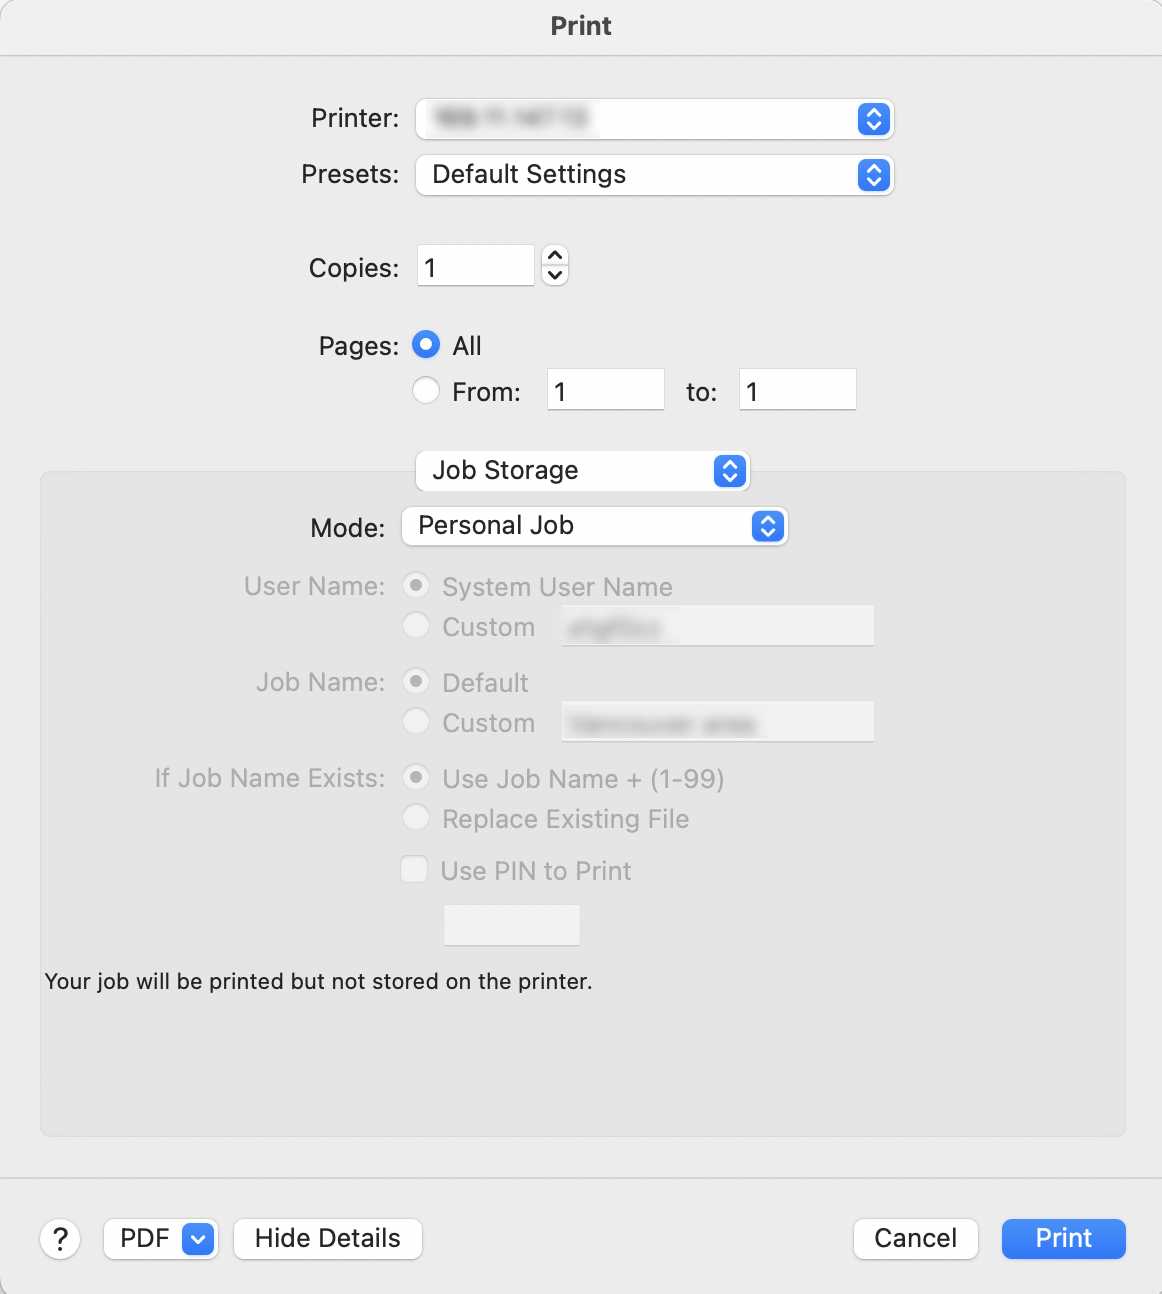Click the From page number field

coord(605,390)
